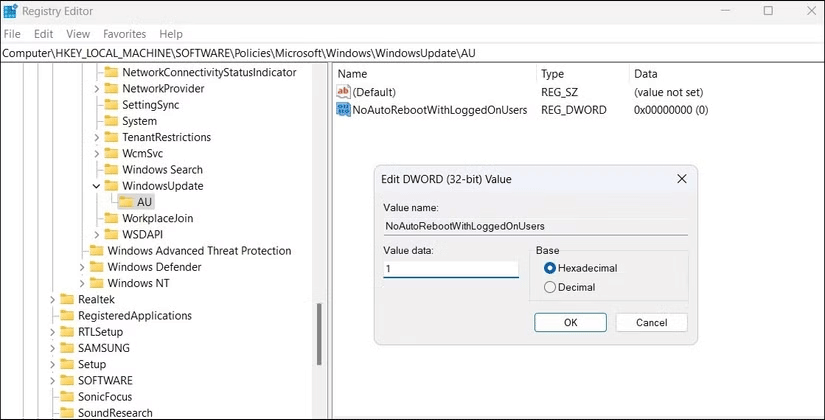Viewport: 825px width, 420px height.
Task: Click the Registry Editor app icon in title bar
Action: pyautogui.click(x=10, y=11)
